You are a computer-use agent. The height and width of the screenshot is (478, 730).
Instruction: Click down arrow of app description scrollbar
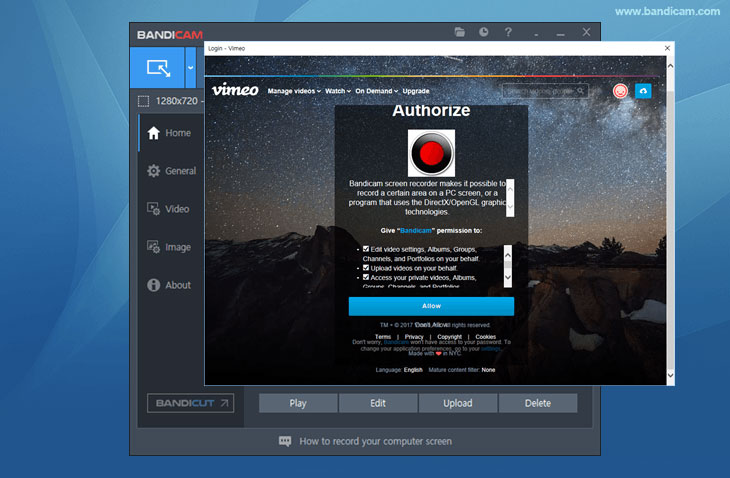(510, 207)
